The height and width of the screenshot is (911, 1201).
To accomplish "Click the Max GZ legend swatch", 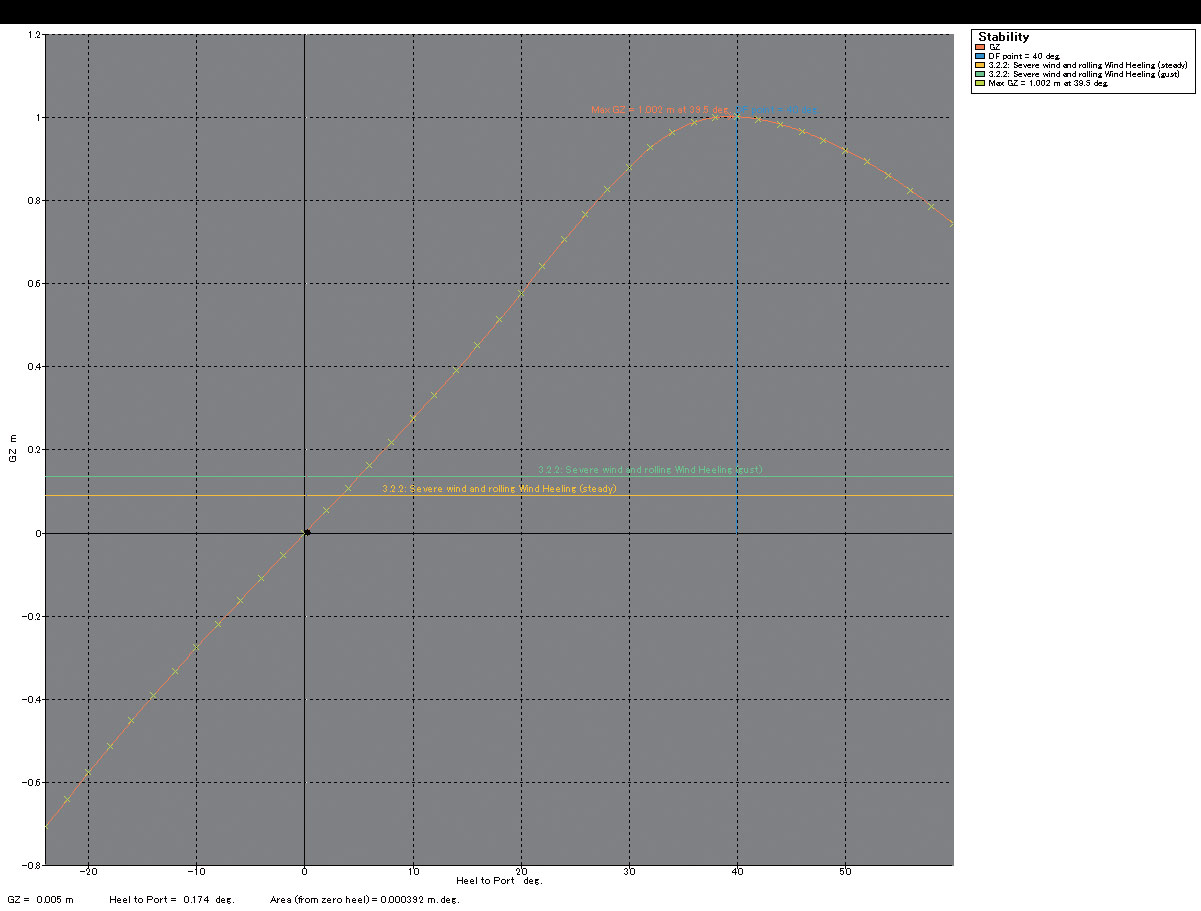I will click(981, 83).
